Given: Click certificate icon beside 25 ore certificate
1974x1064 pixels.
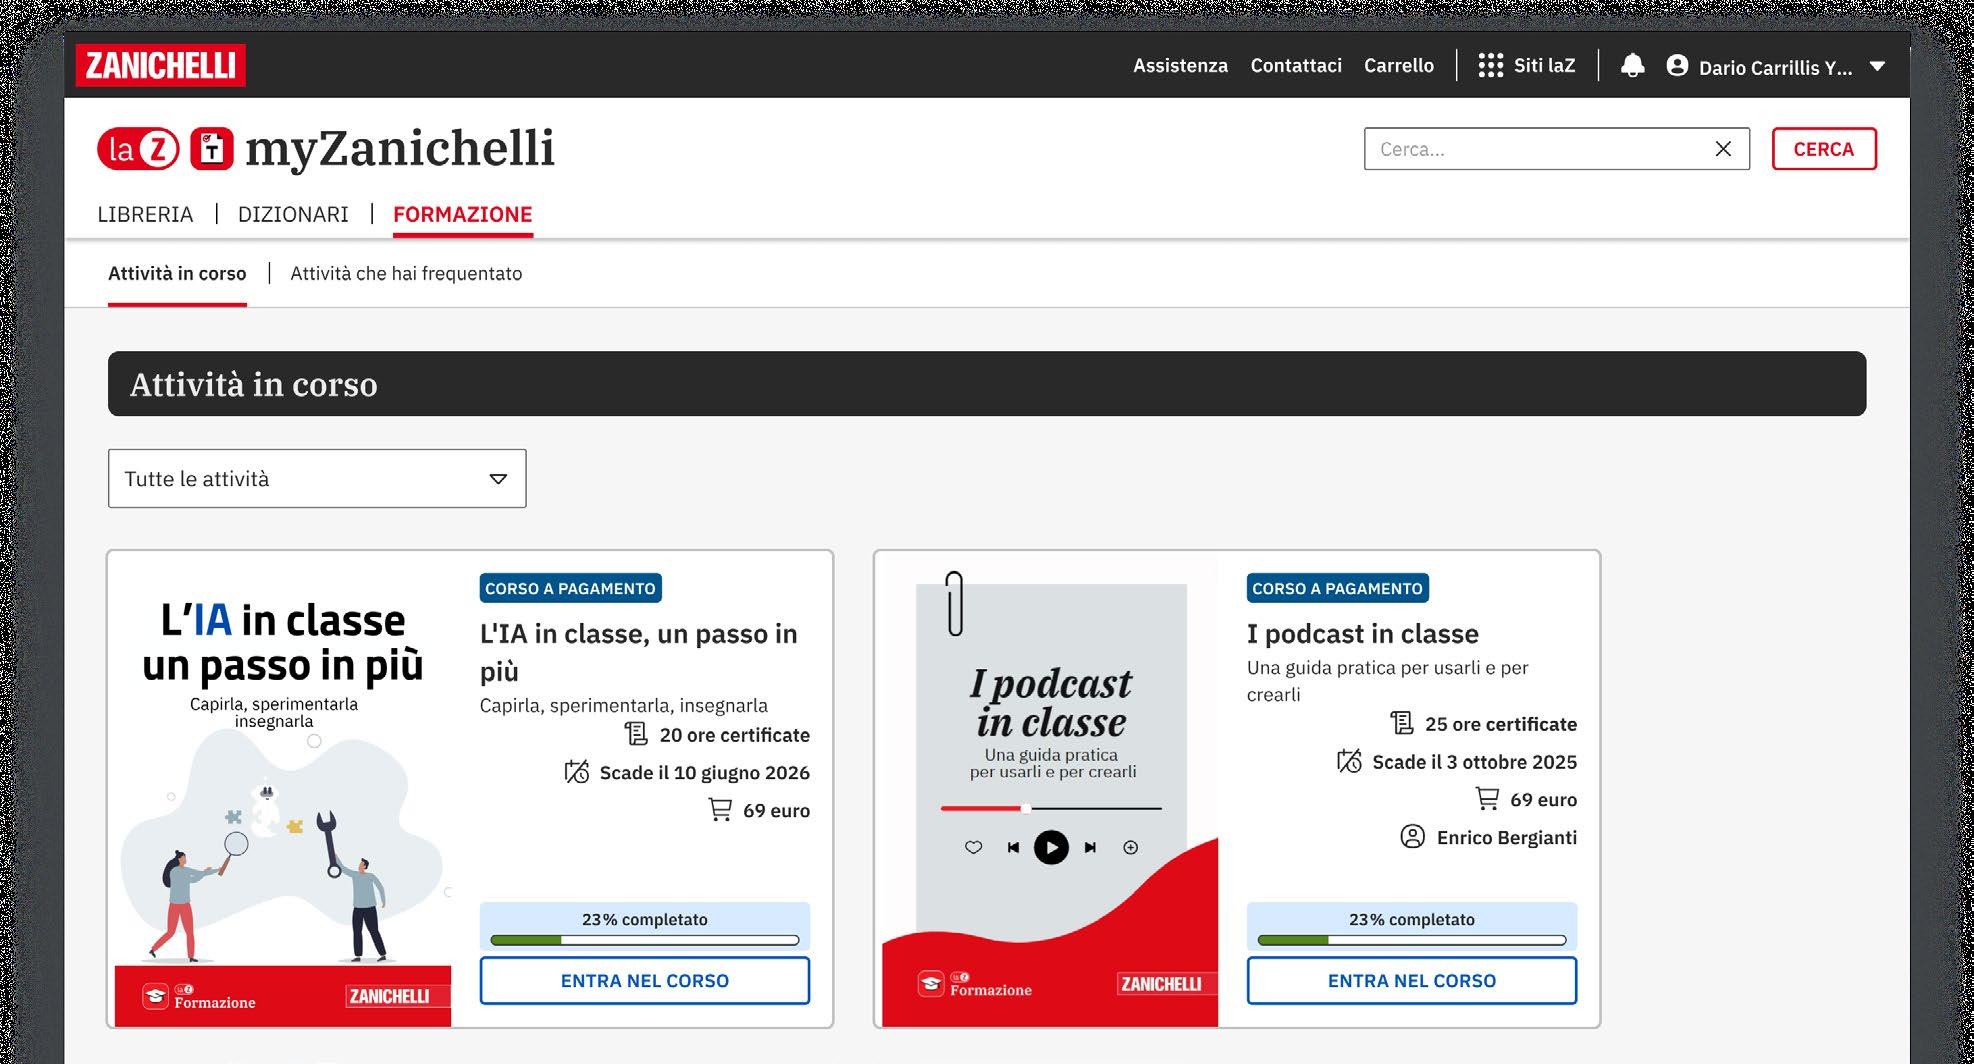Looking at the screenshot, I should (x=1402, y=723).
